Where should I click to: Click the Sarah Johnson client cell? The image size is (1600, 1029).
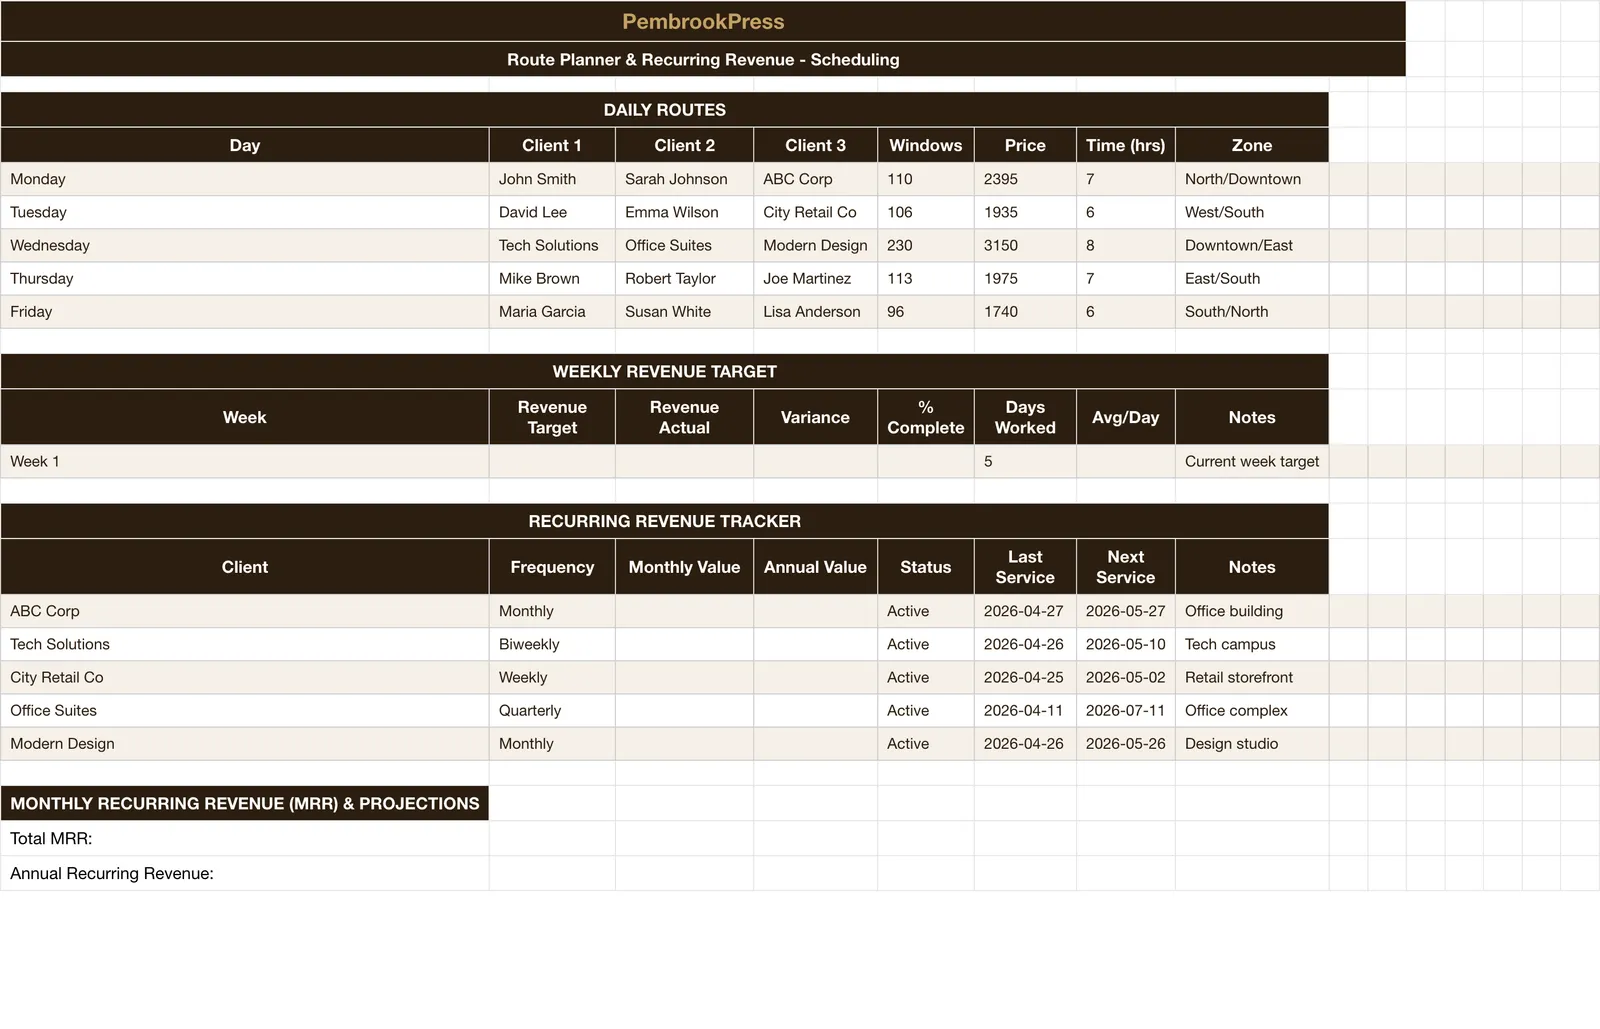pos(684,179)
